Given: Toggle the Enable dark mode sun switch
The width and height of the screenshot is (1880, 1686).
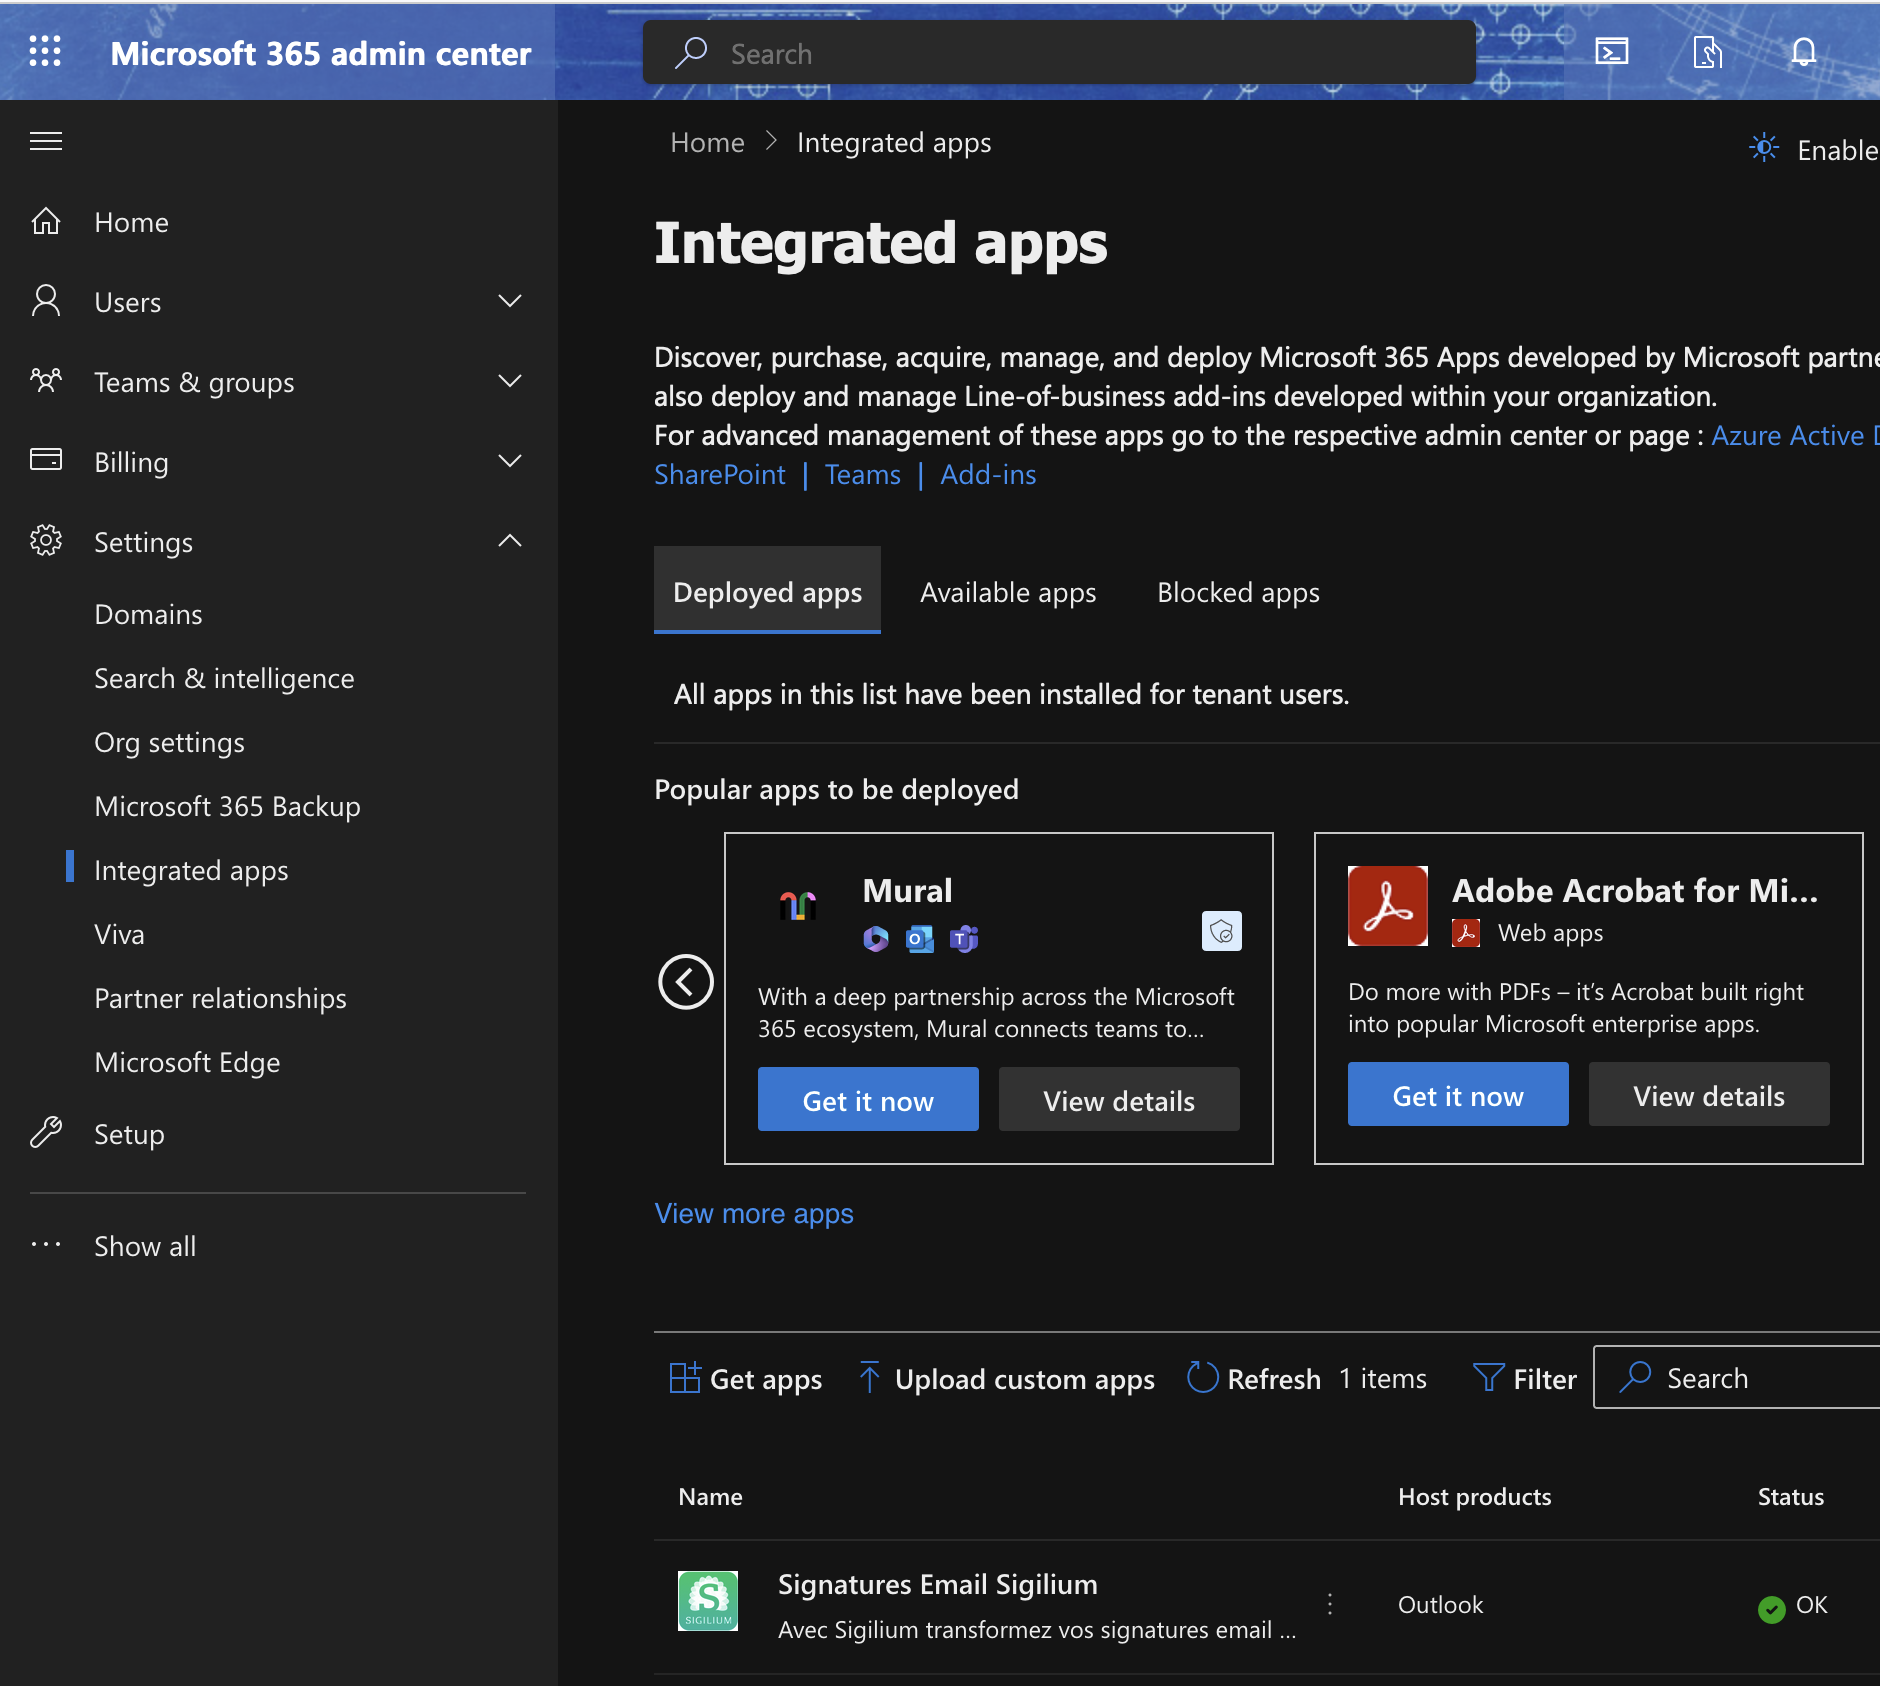Looking at the screenshot, I should [1764, 149].
